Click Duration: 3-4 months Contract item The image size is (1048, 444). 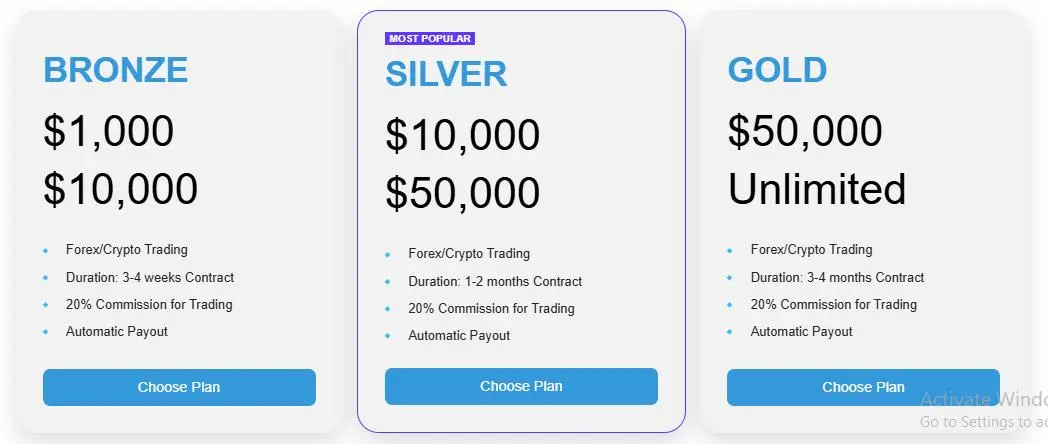(837, 278)
